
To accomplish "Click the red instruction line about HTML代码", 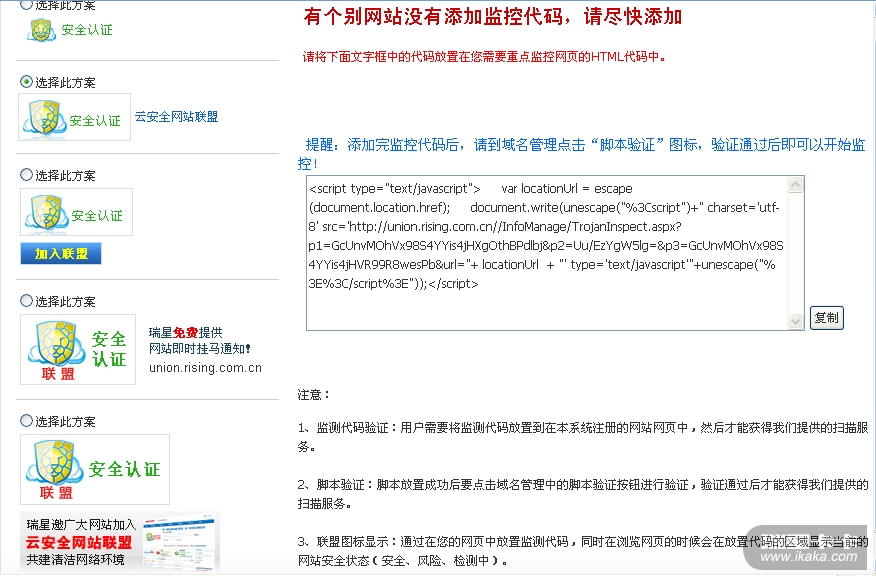I will pyautogui.click(x=484, y=56).
